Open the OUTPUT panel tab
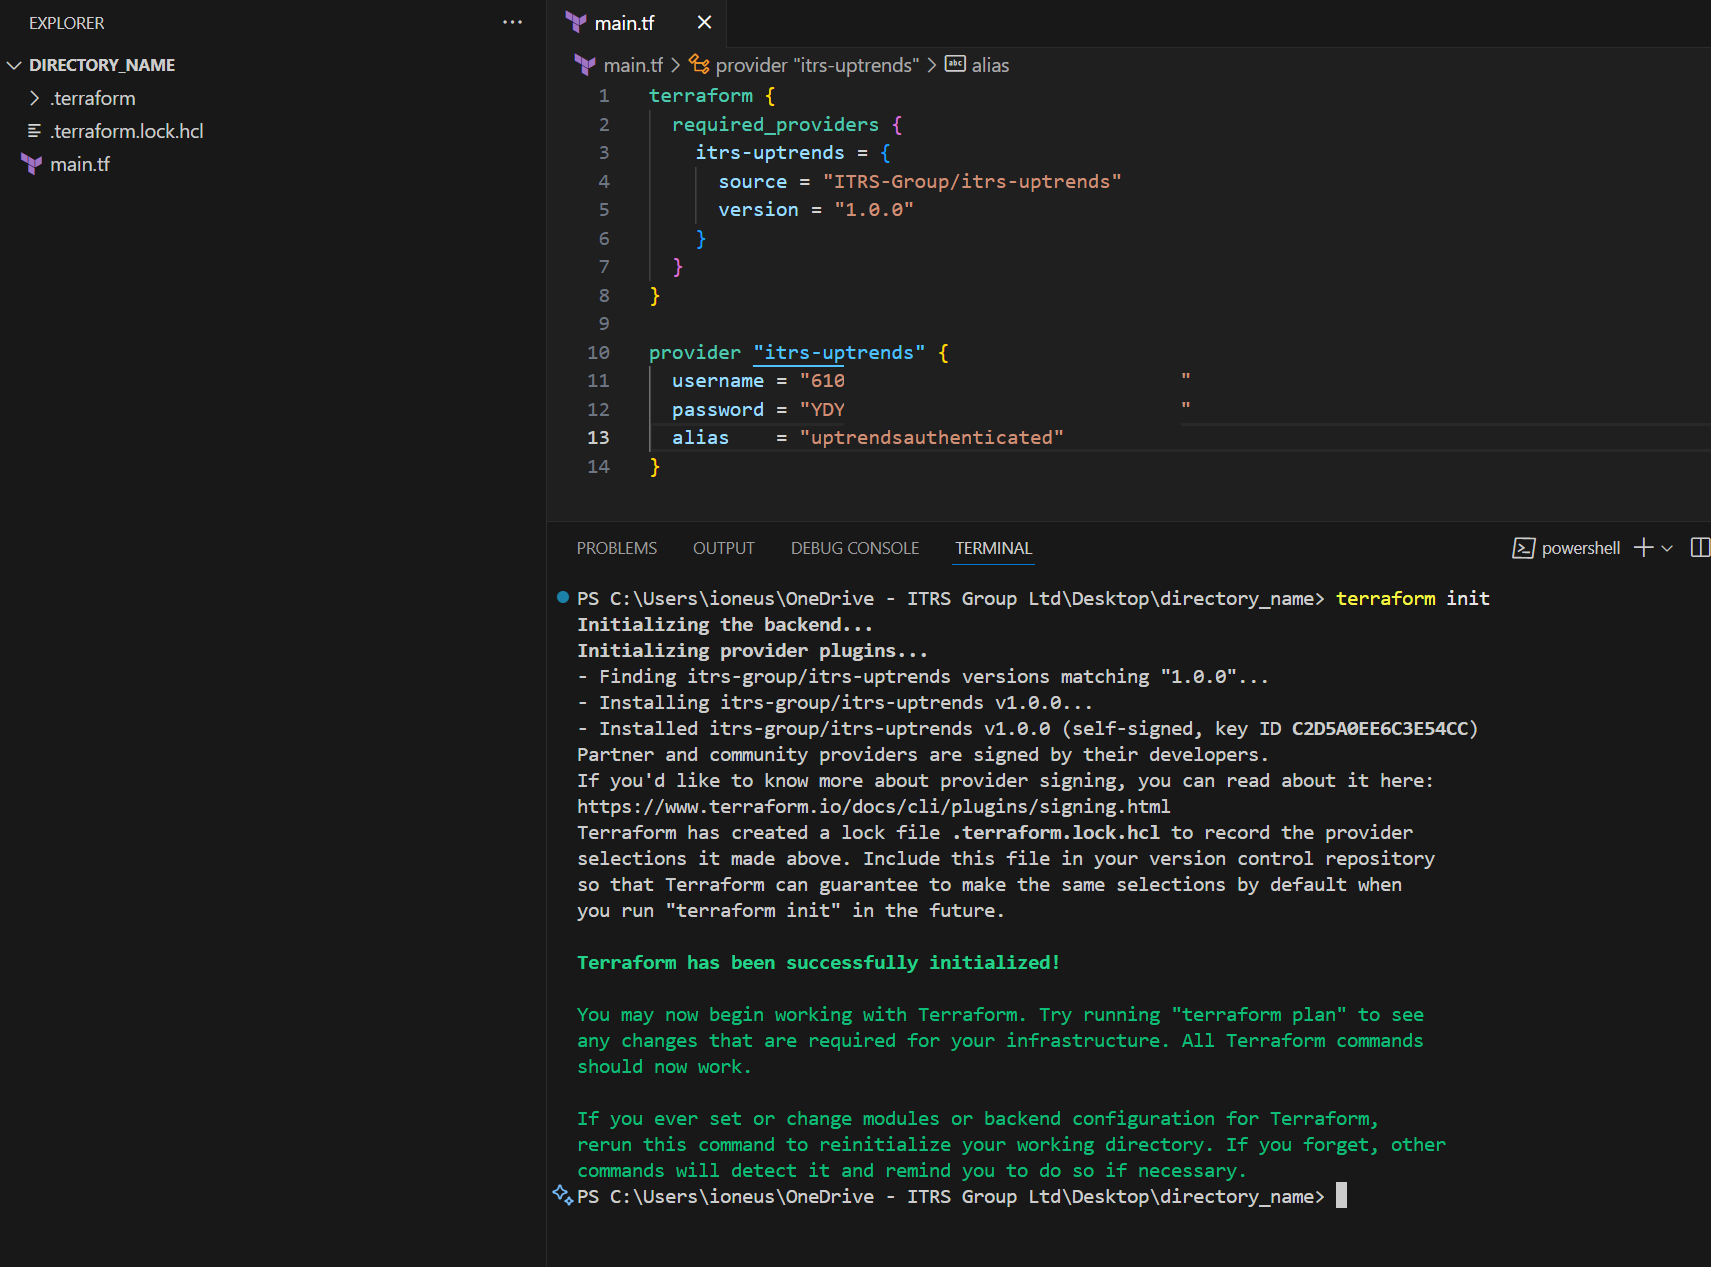The height and width of the screenshot is (1267, 1711). (724, 548)
